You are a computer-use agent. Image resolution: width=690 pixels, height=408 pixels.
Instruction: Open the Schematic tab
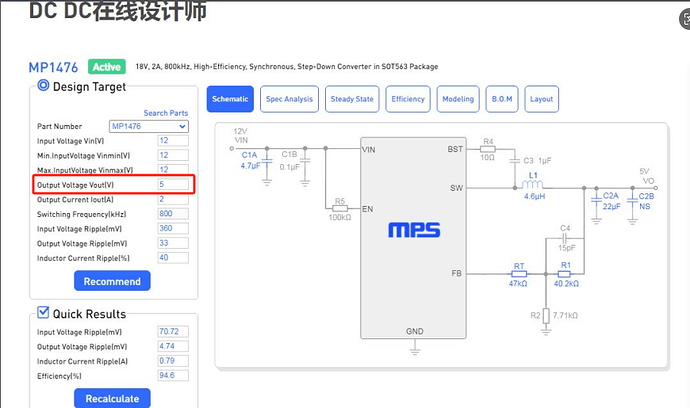(x=230, y=99)
